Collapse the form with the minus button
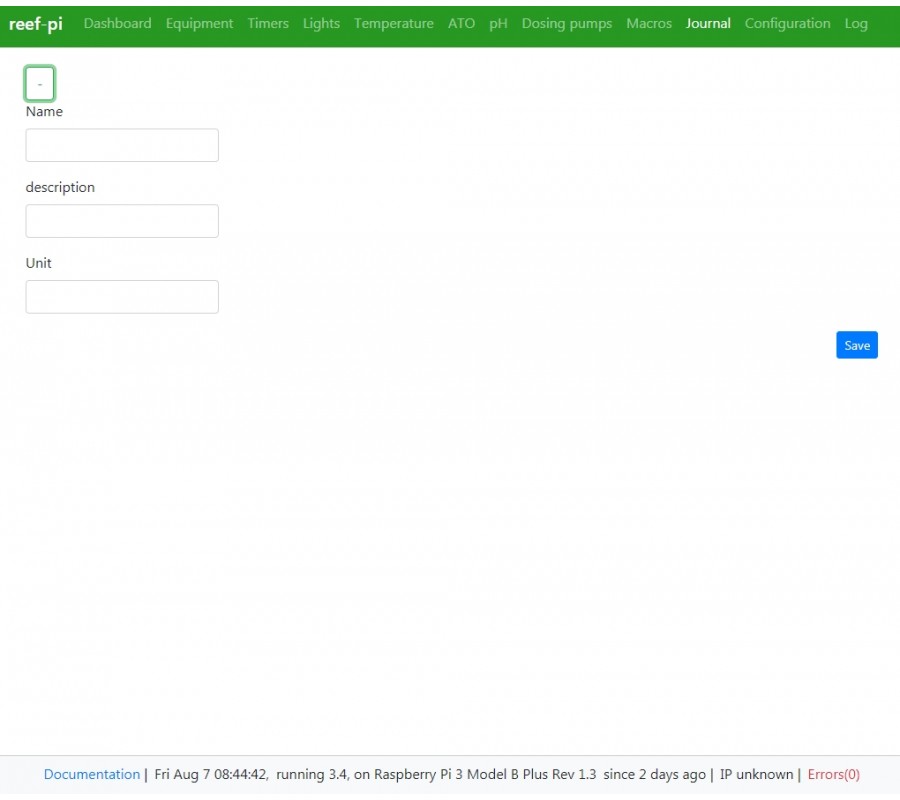This screenshot has width=900, height=800. coord(40,84)
